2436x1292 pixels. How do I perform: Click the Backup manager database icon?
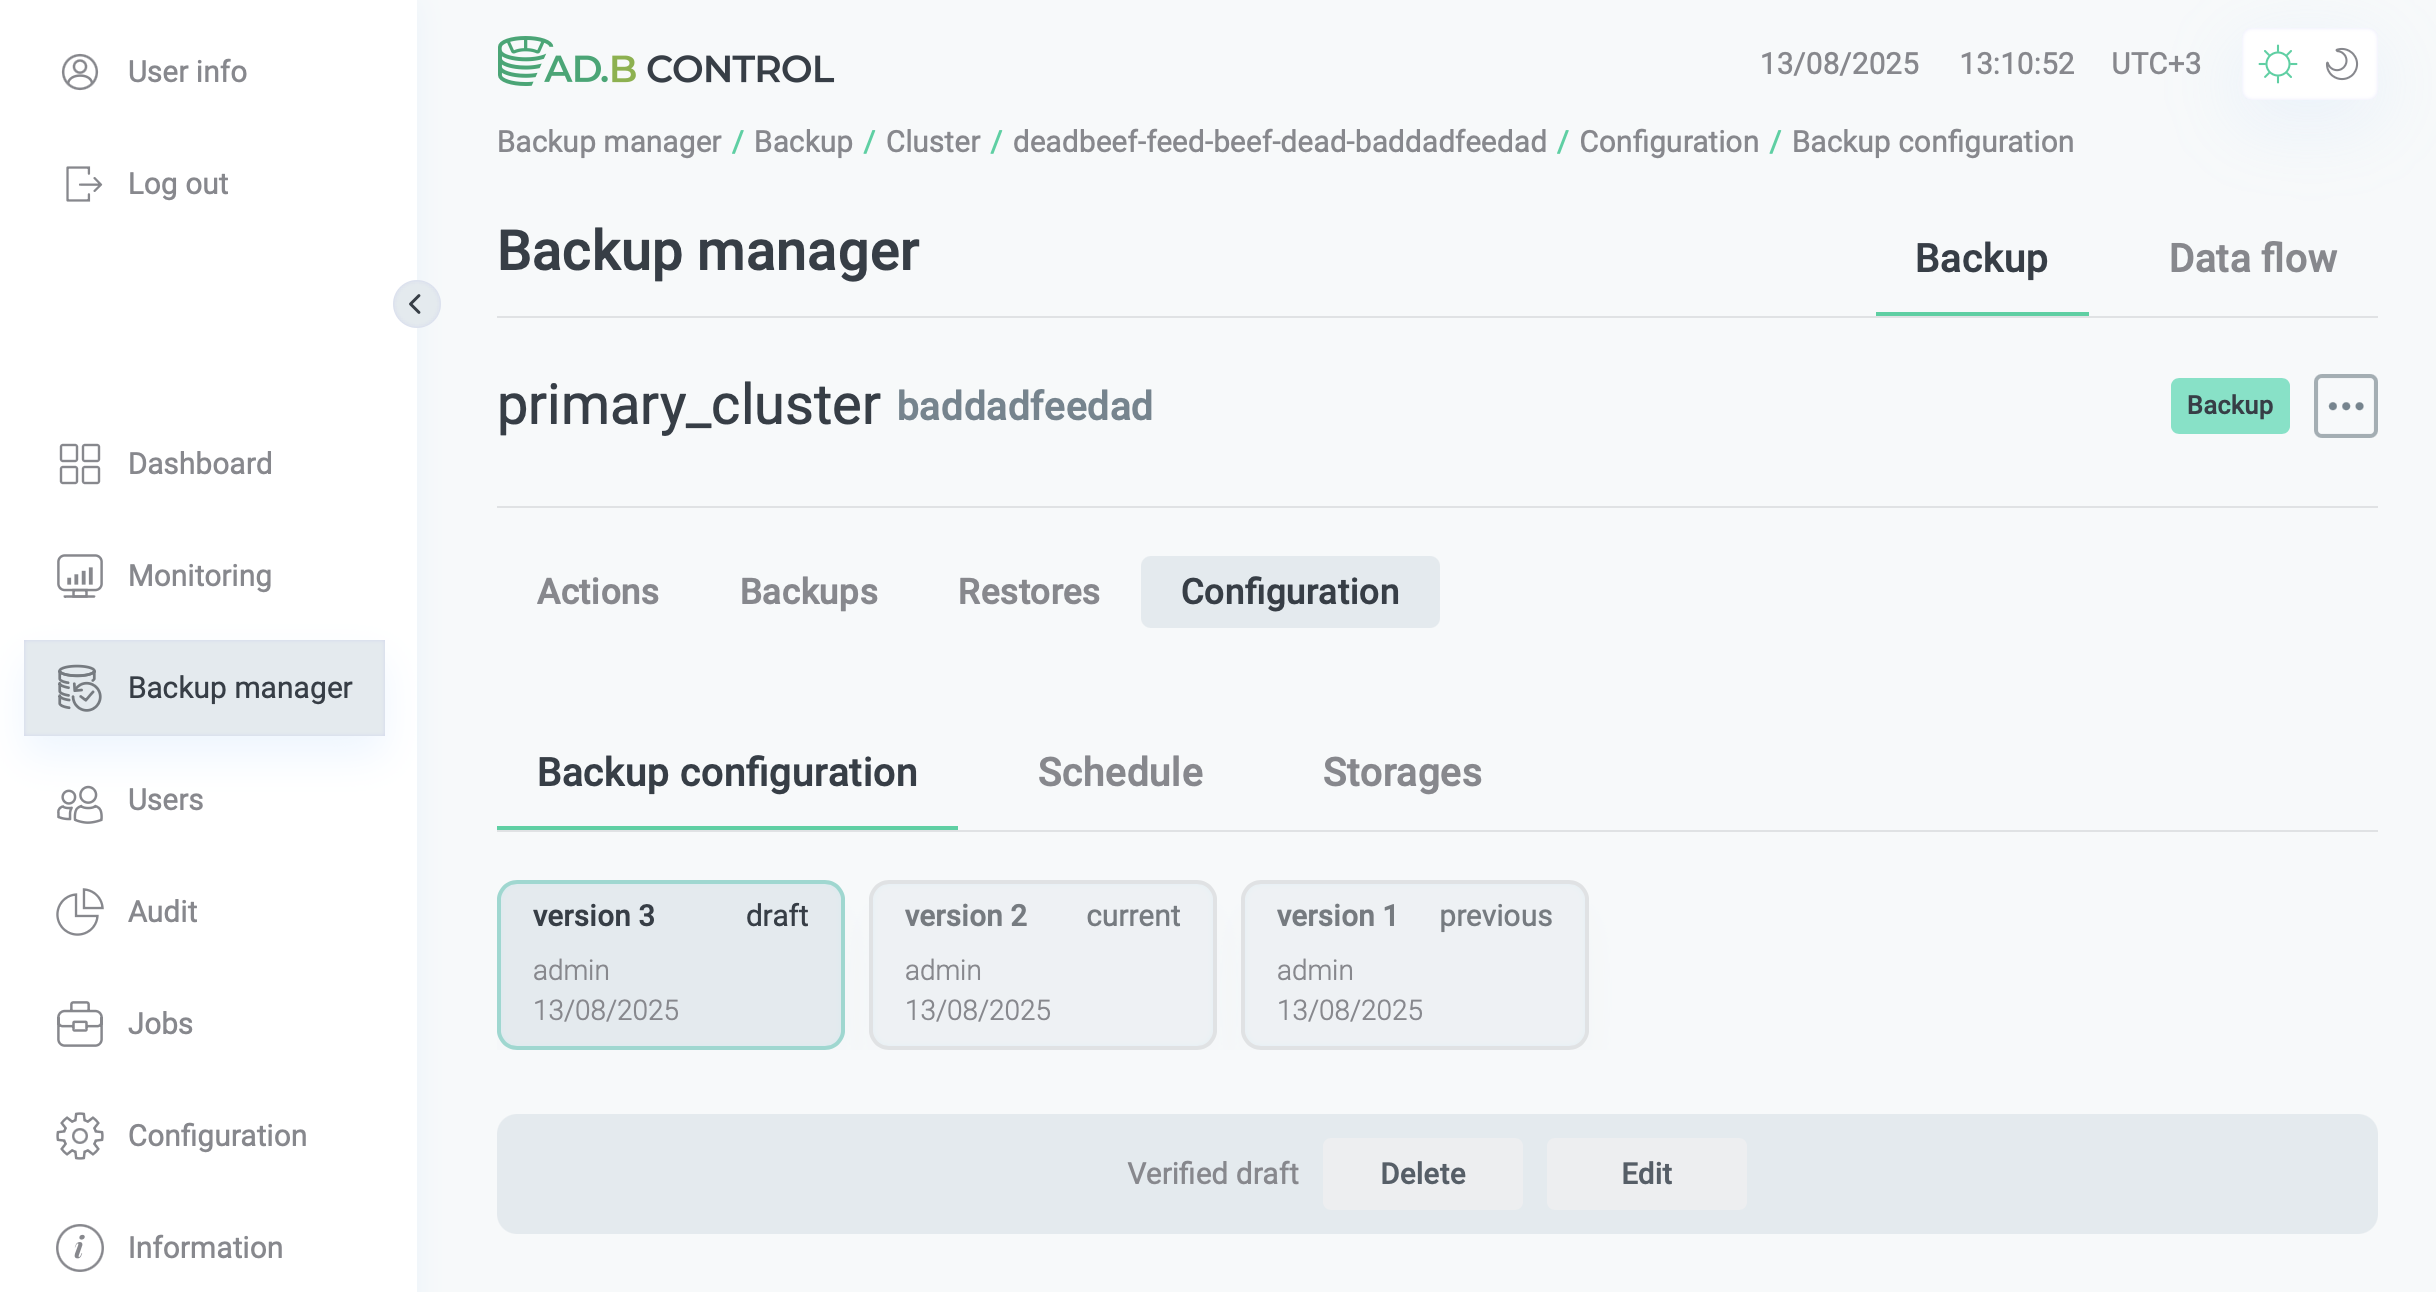point(80,687)
